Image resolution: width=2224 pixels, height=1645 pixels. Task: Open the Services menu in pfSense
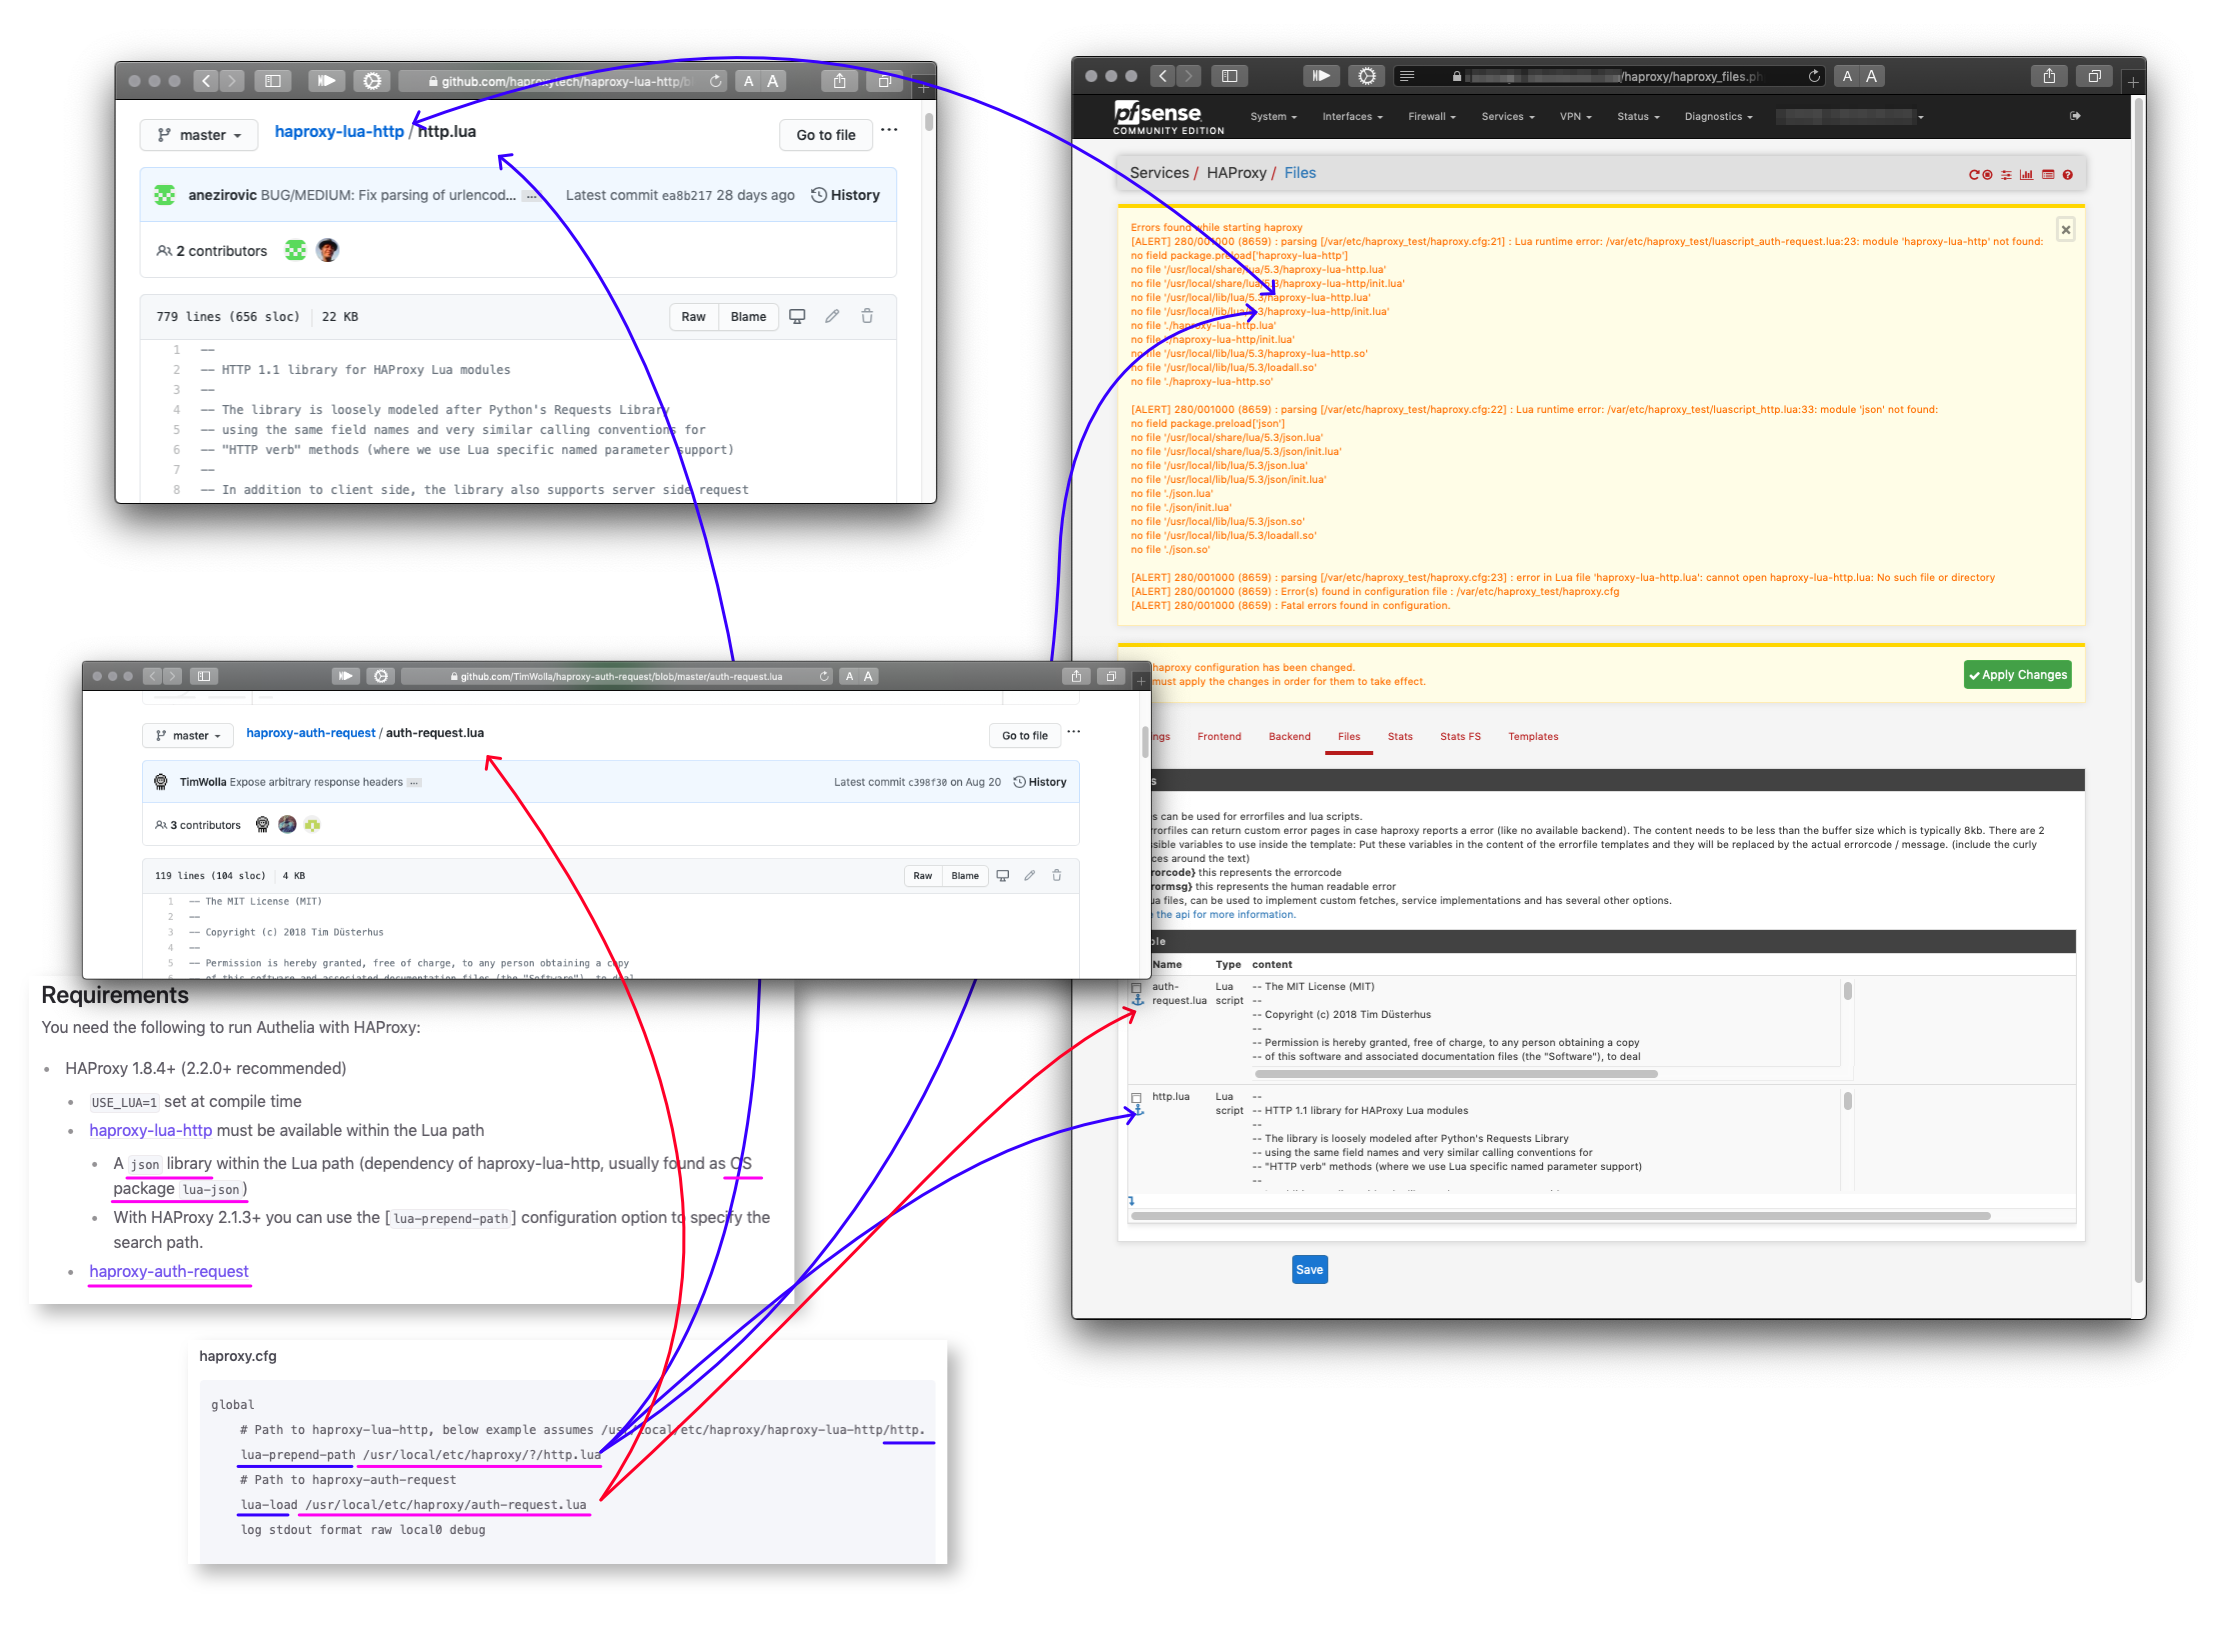pos(1508,116)
